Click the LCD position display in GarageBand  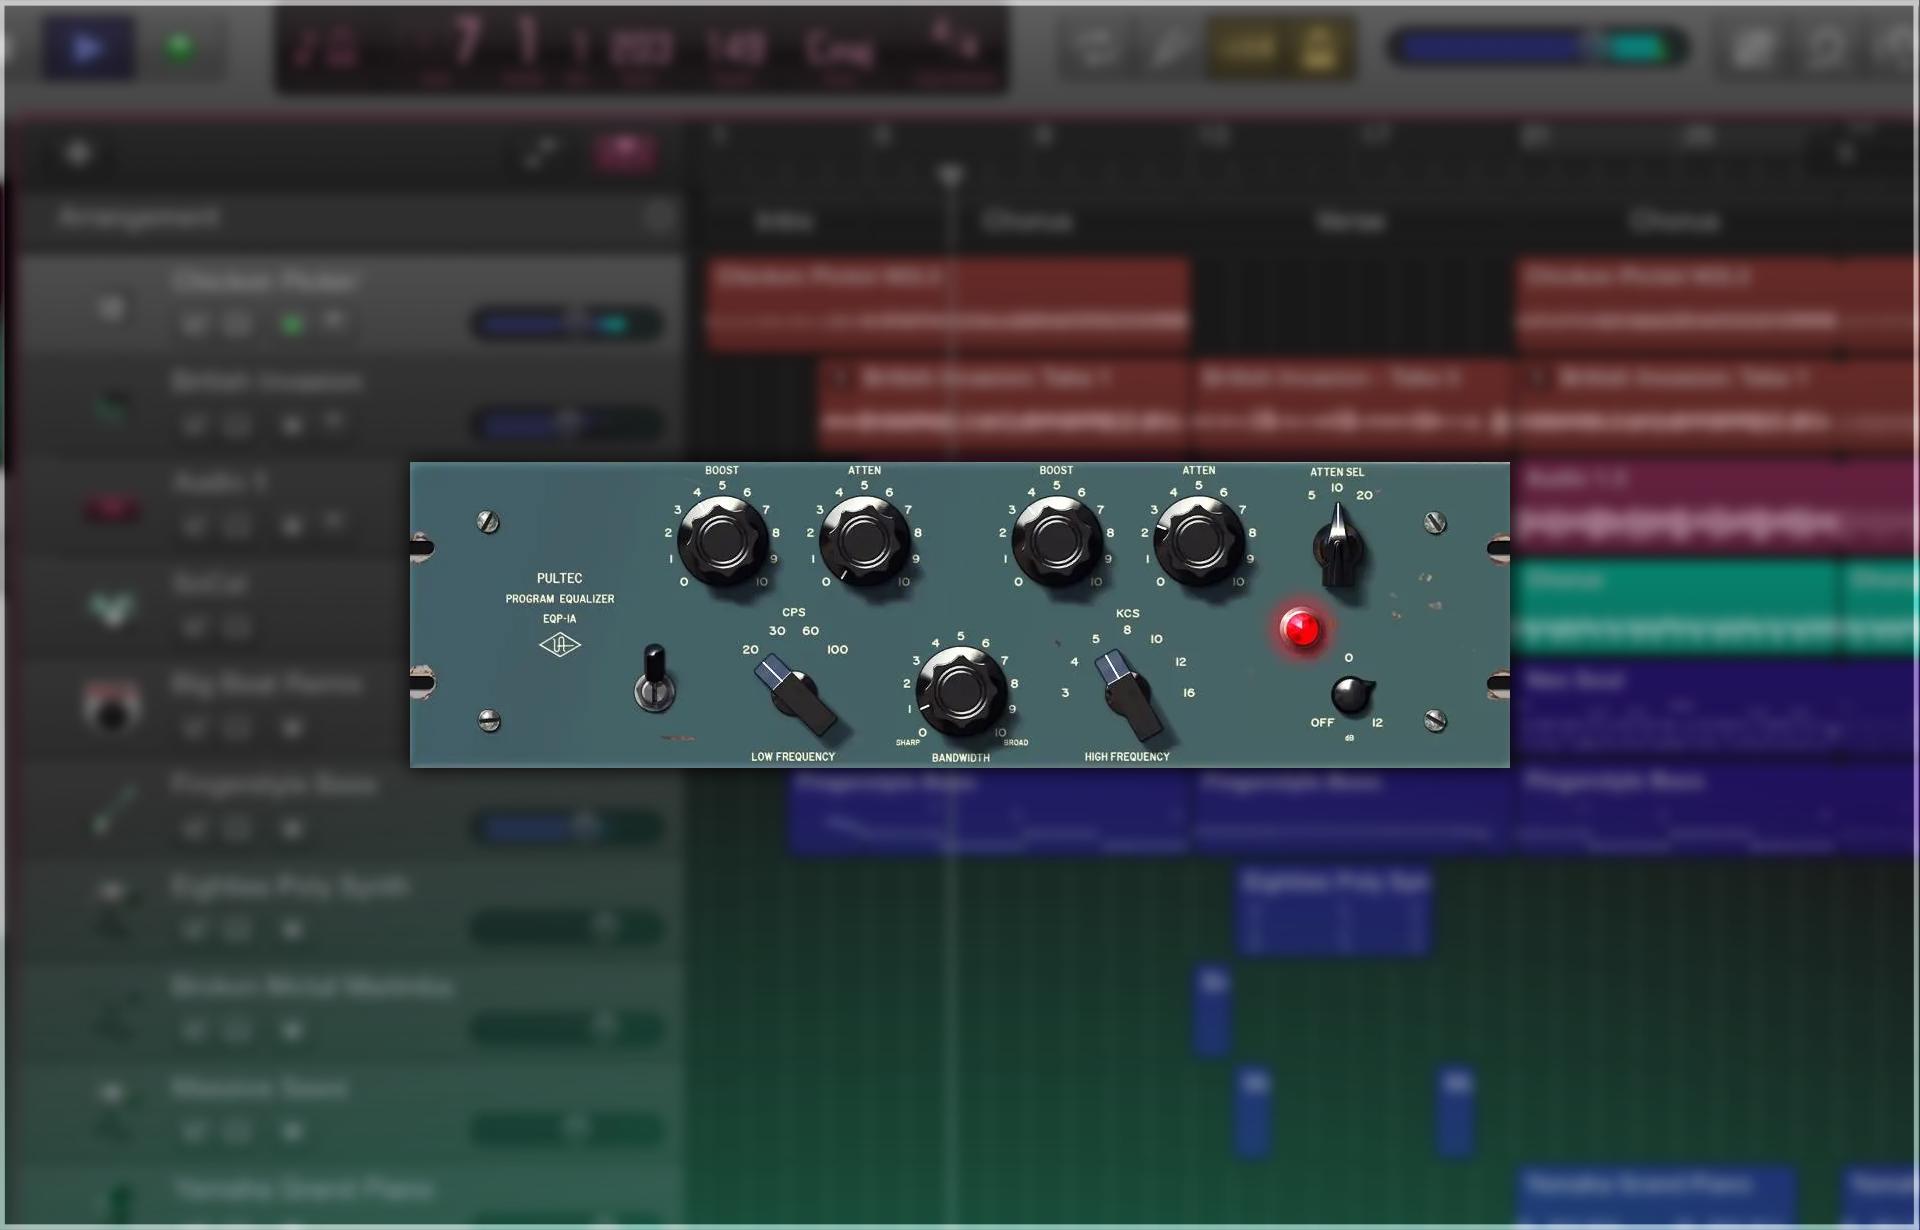coord(640,50)
